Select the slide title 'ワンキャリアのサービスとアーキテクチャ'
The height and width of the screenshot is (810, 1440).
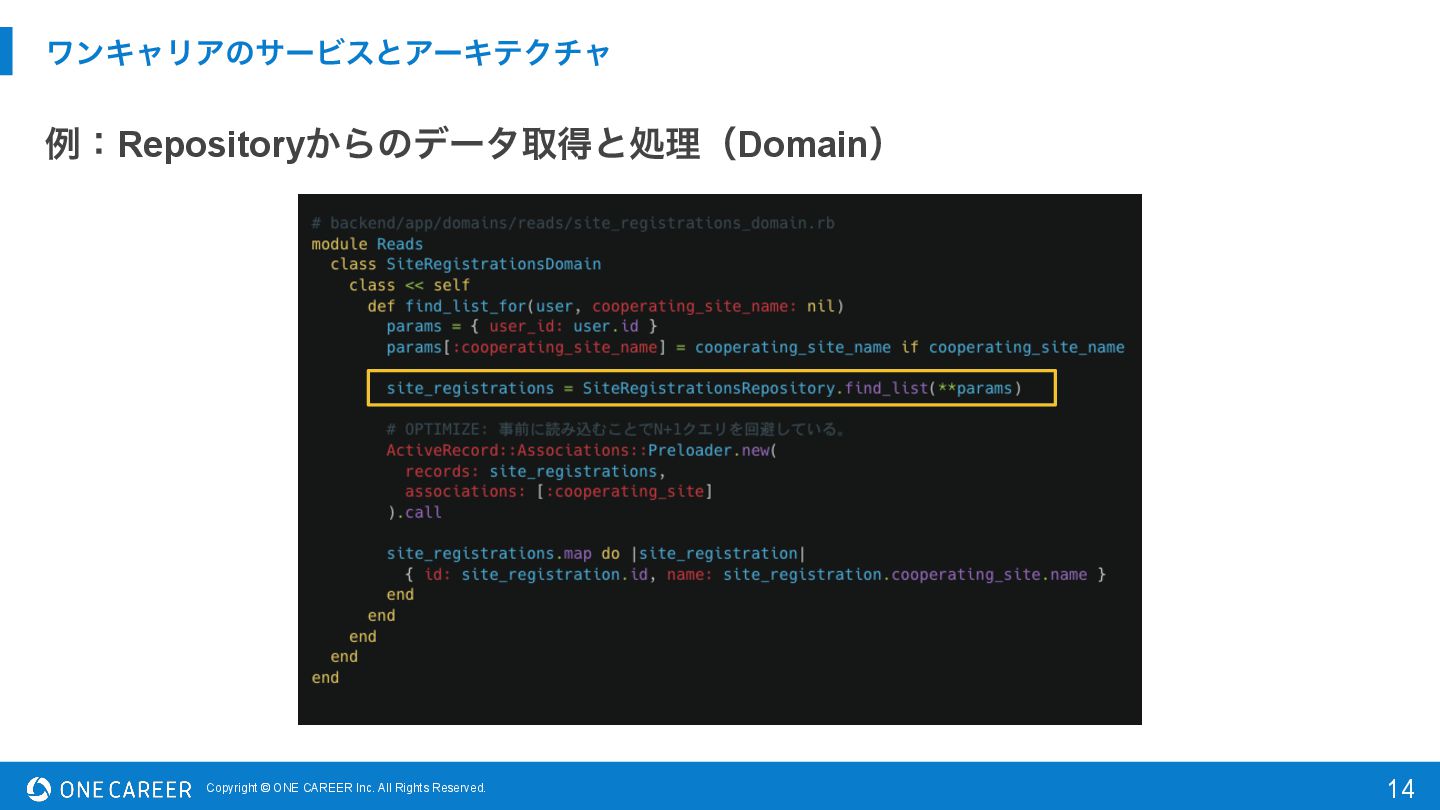pyautogui.click(x=328, y=52)
